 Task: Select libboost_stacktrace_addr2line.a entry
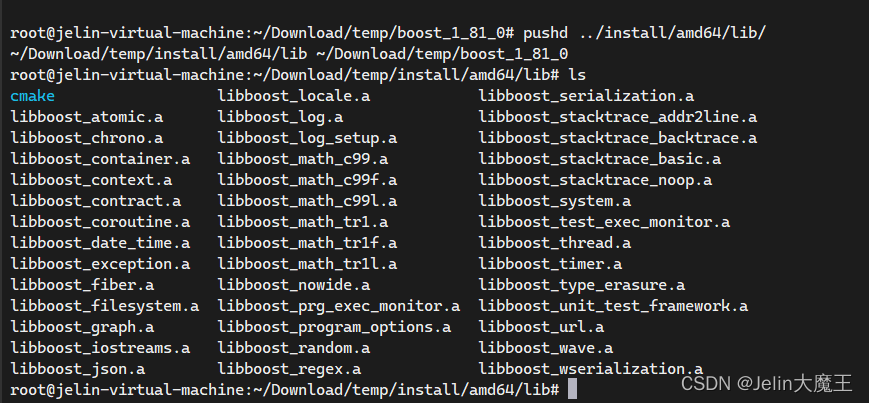618,118
